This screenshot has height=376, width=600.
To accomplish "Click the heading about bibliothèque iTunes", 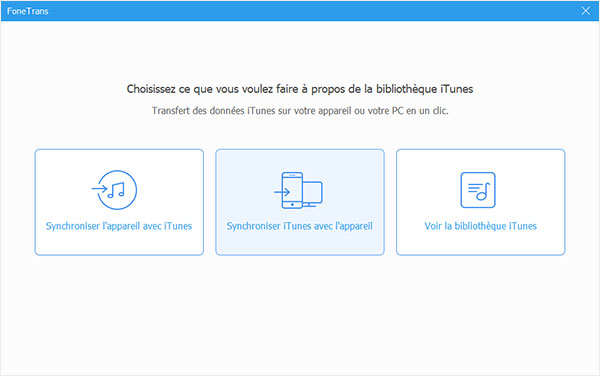I will tap(300, 89).
